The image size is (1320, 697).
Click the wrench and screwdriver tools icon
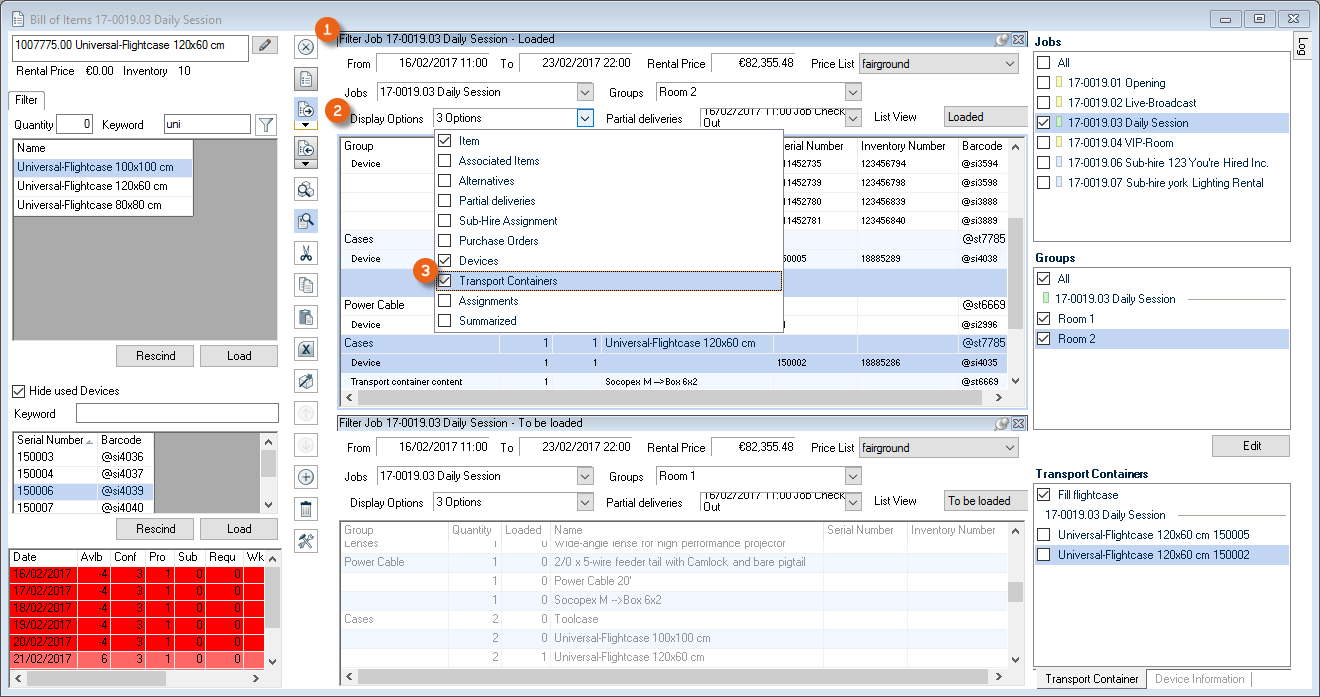point(306,541)
